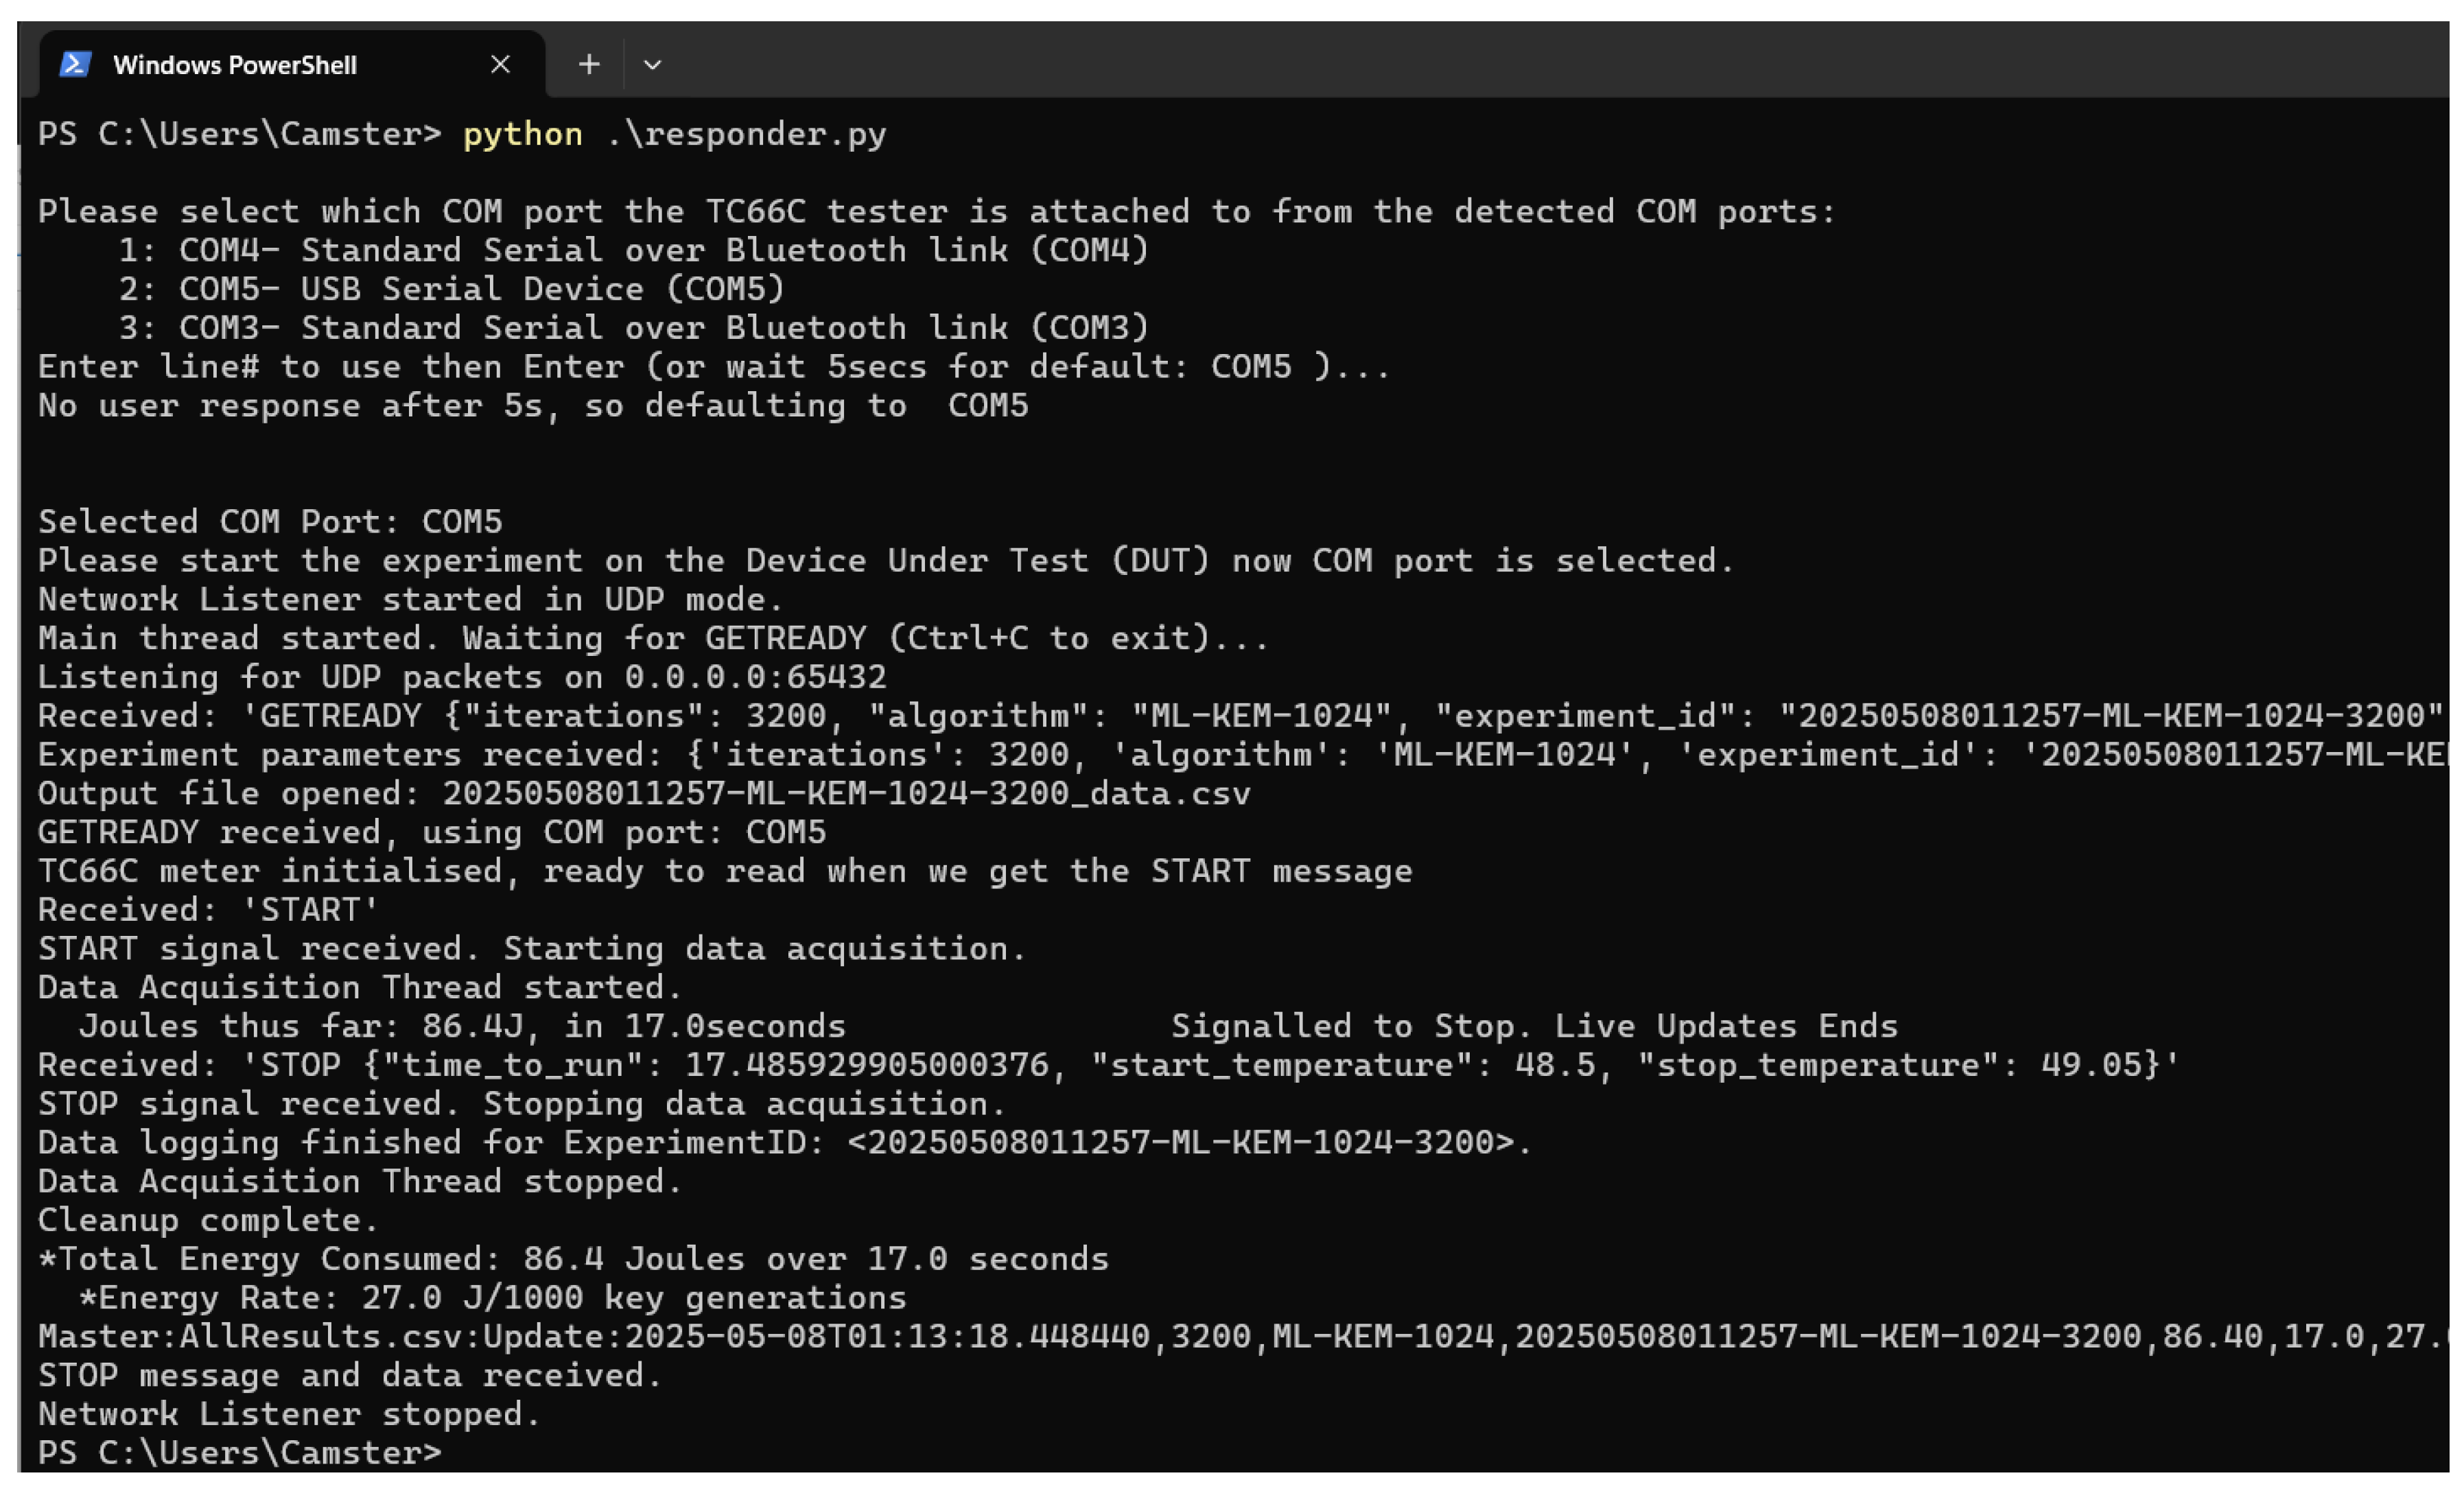Click the COM4 Bluetooth link option line
This screenshot has width=2464, height=1491.
coord(634,250)
